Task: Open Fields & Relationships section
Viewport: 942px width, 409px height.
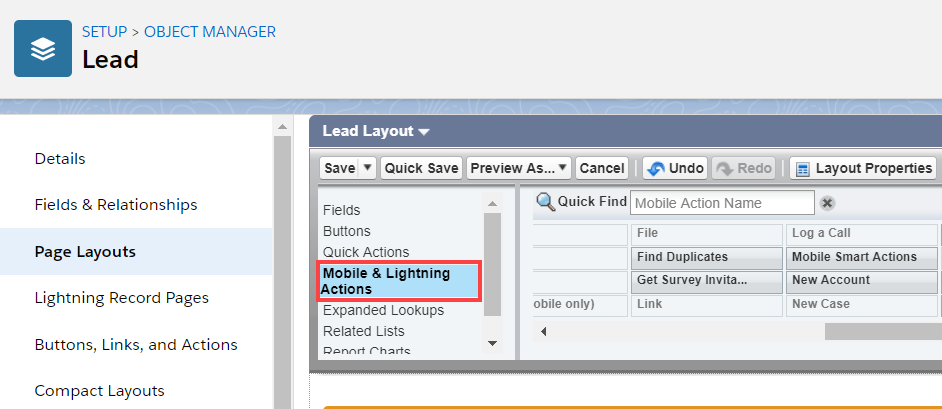Action: [116, 205]
